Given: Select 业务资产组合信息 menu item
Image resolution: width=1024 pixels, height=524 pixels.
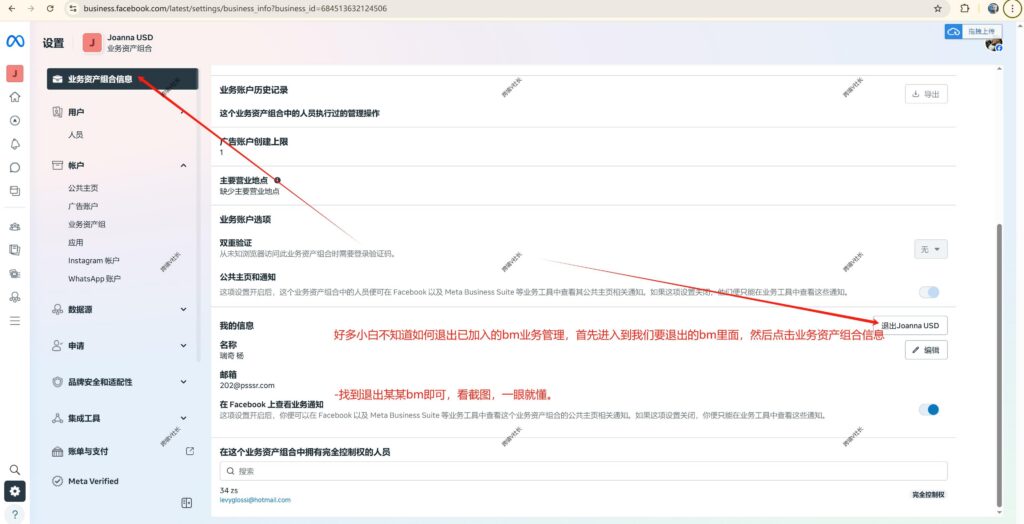Looking at the screenshot, I should 122,79.
